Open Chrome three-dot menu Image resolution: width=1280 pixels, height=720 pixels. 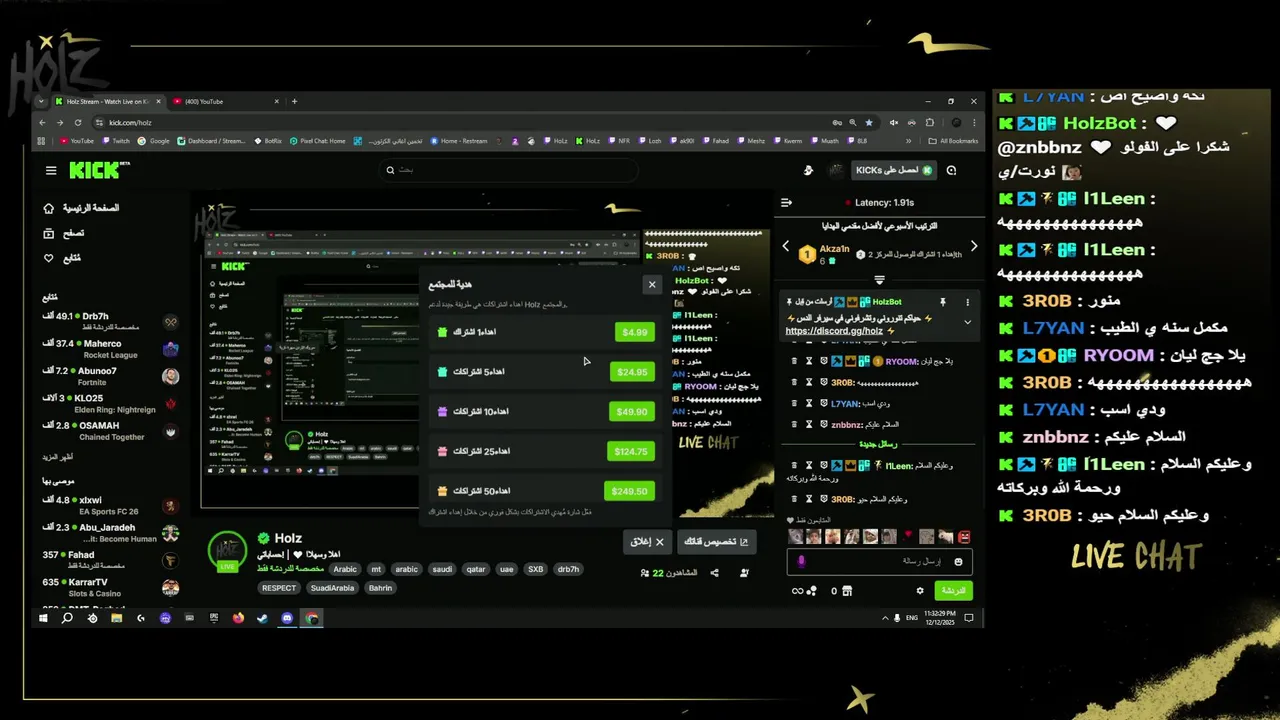[x=974, y=122]
